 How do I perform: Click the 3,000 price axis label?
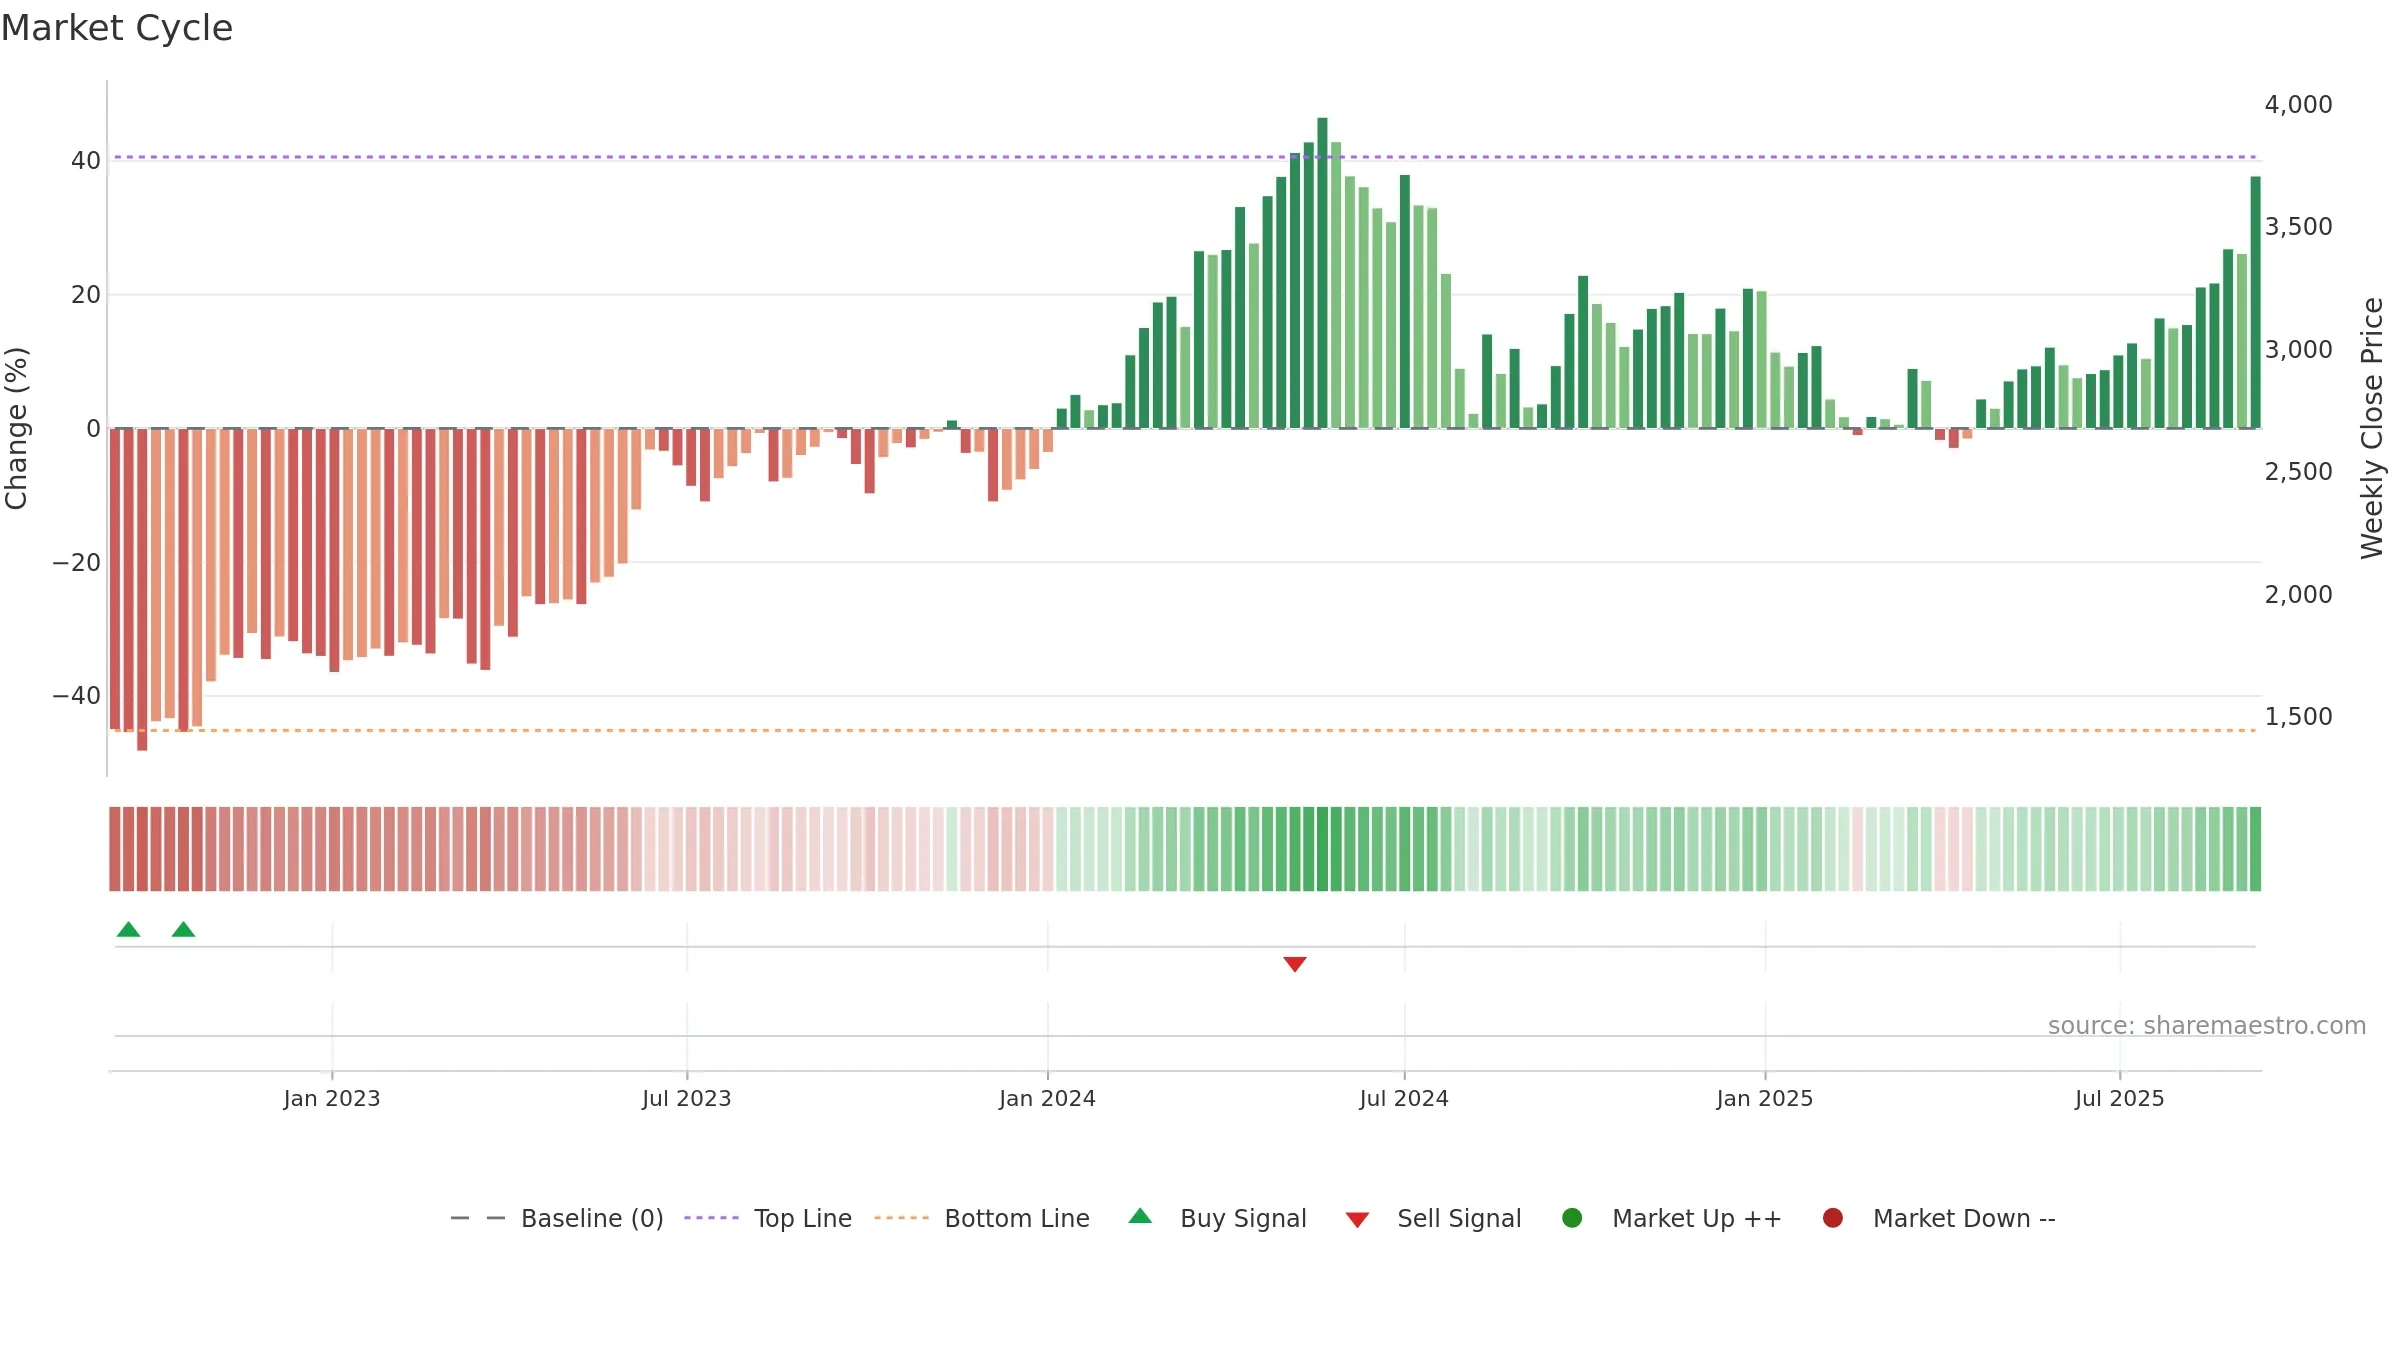point(2298,349)
